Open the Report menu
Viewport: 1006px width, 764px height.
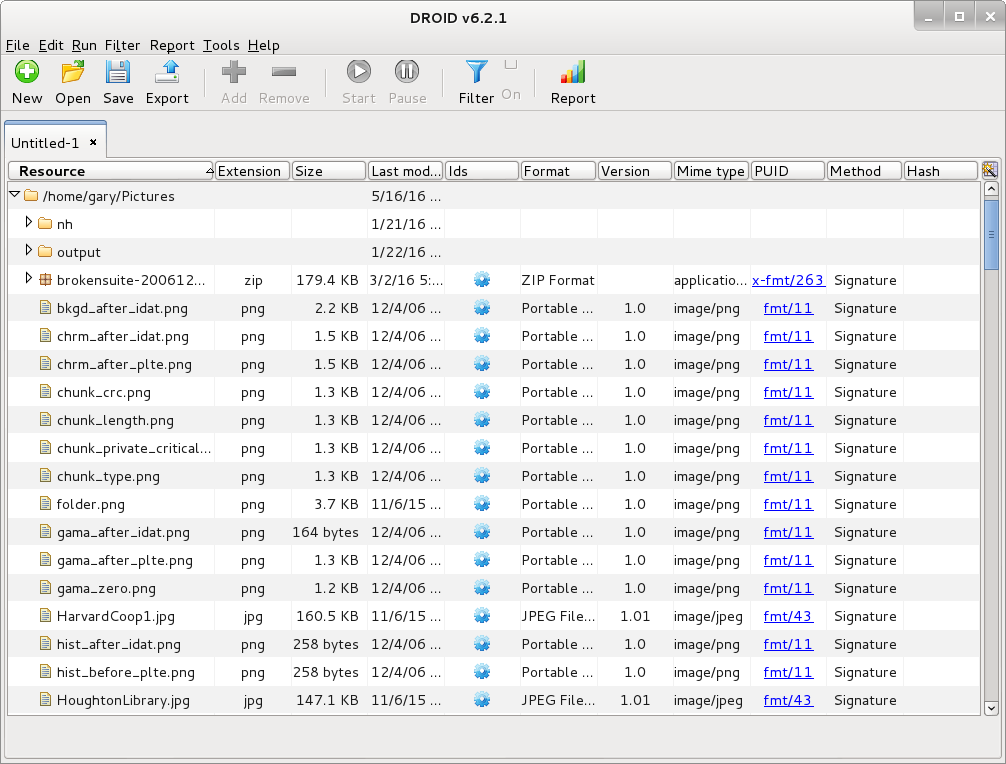point(172,45)
